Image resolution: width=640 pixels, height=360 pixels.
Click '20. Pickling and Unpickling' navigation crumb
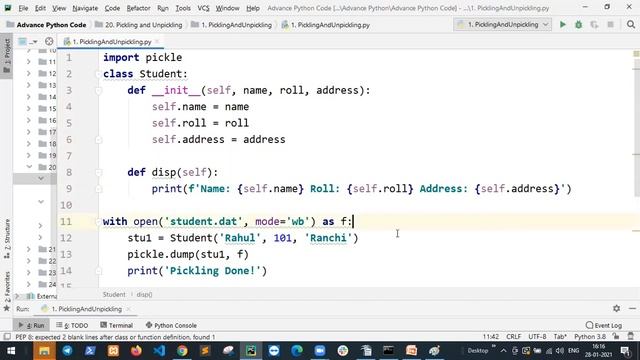tap(139, 25)
